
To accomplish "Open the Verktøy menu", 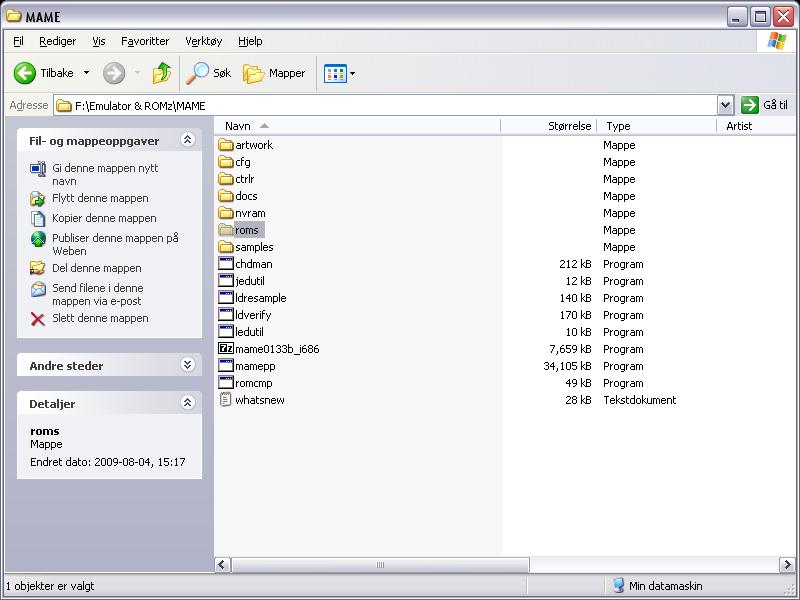I will click(204, 41).
